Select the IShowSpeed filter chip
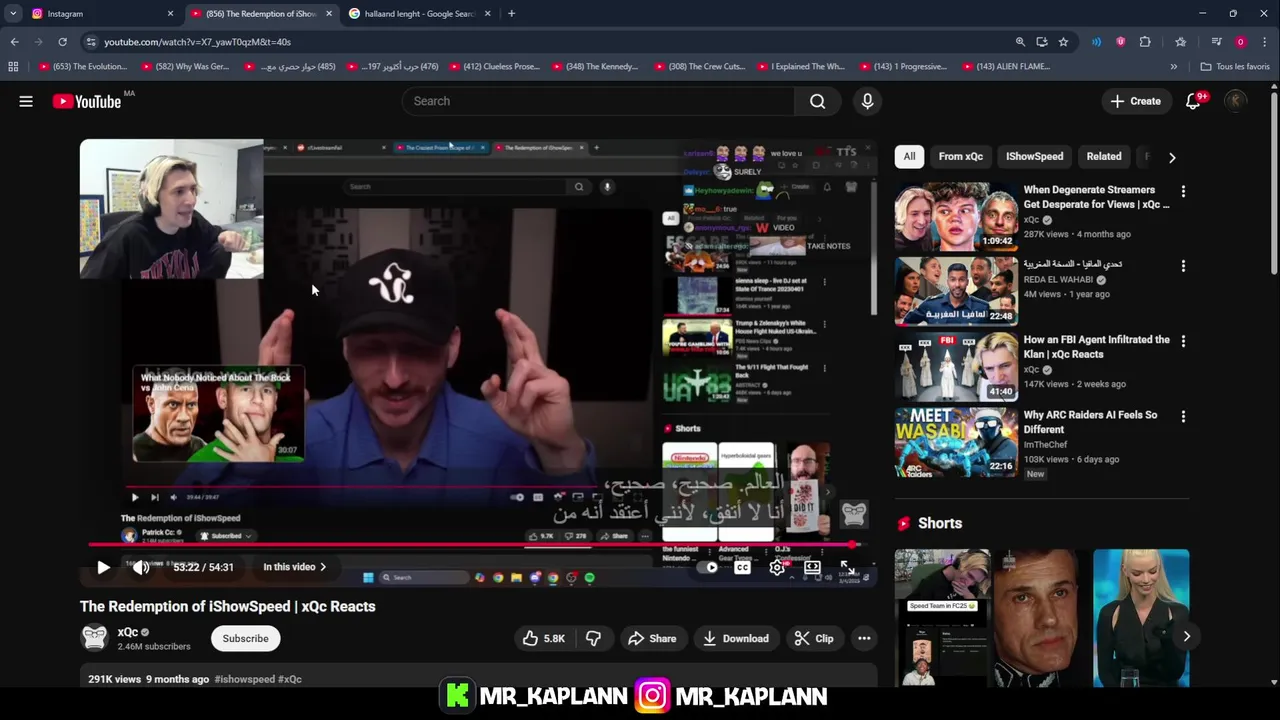The width and height of the screenshot is (1280, 720). (1034, 156)
